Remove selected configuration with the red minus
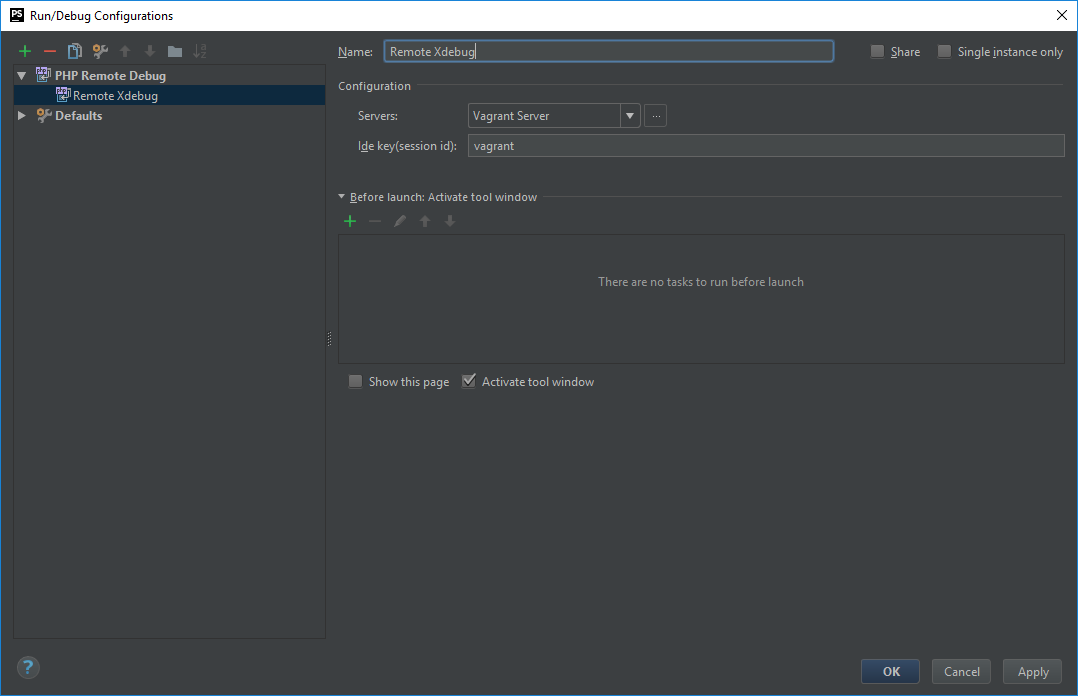 click(x=50, y=51)
